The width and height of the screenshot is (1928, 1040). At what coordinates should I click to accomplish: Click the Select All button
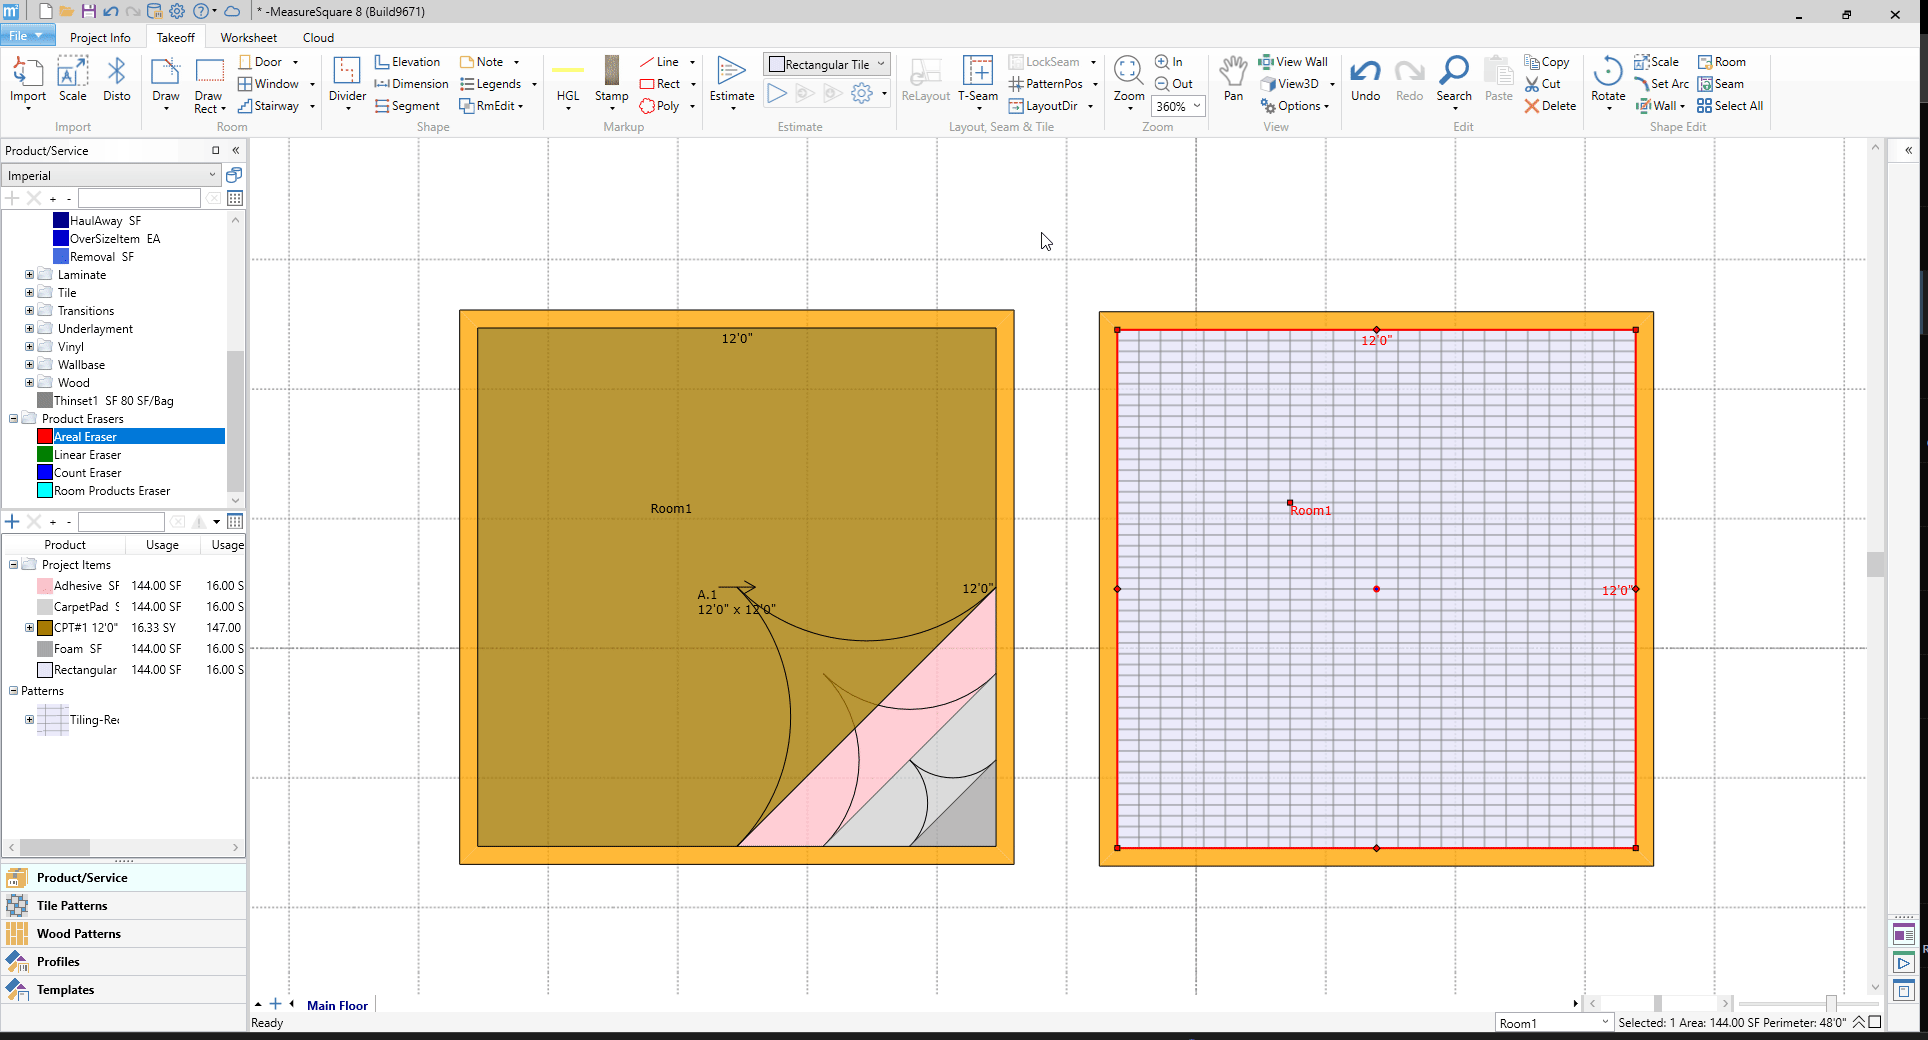click(1730, 106)
